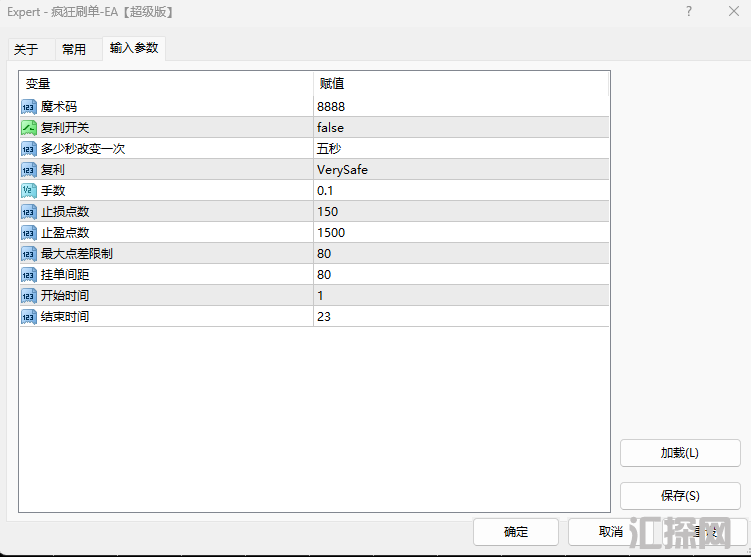
Task: Click the icon next to 手数 row
Action: [x=28, y=191]
